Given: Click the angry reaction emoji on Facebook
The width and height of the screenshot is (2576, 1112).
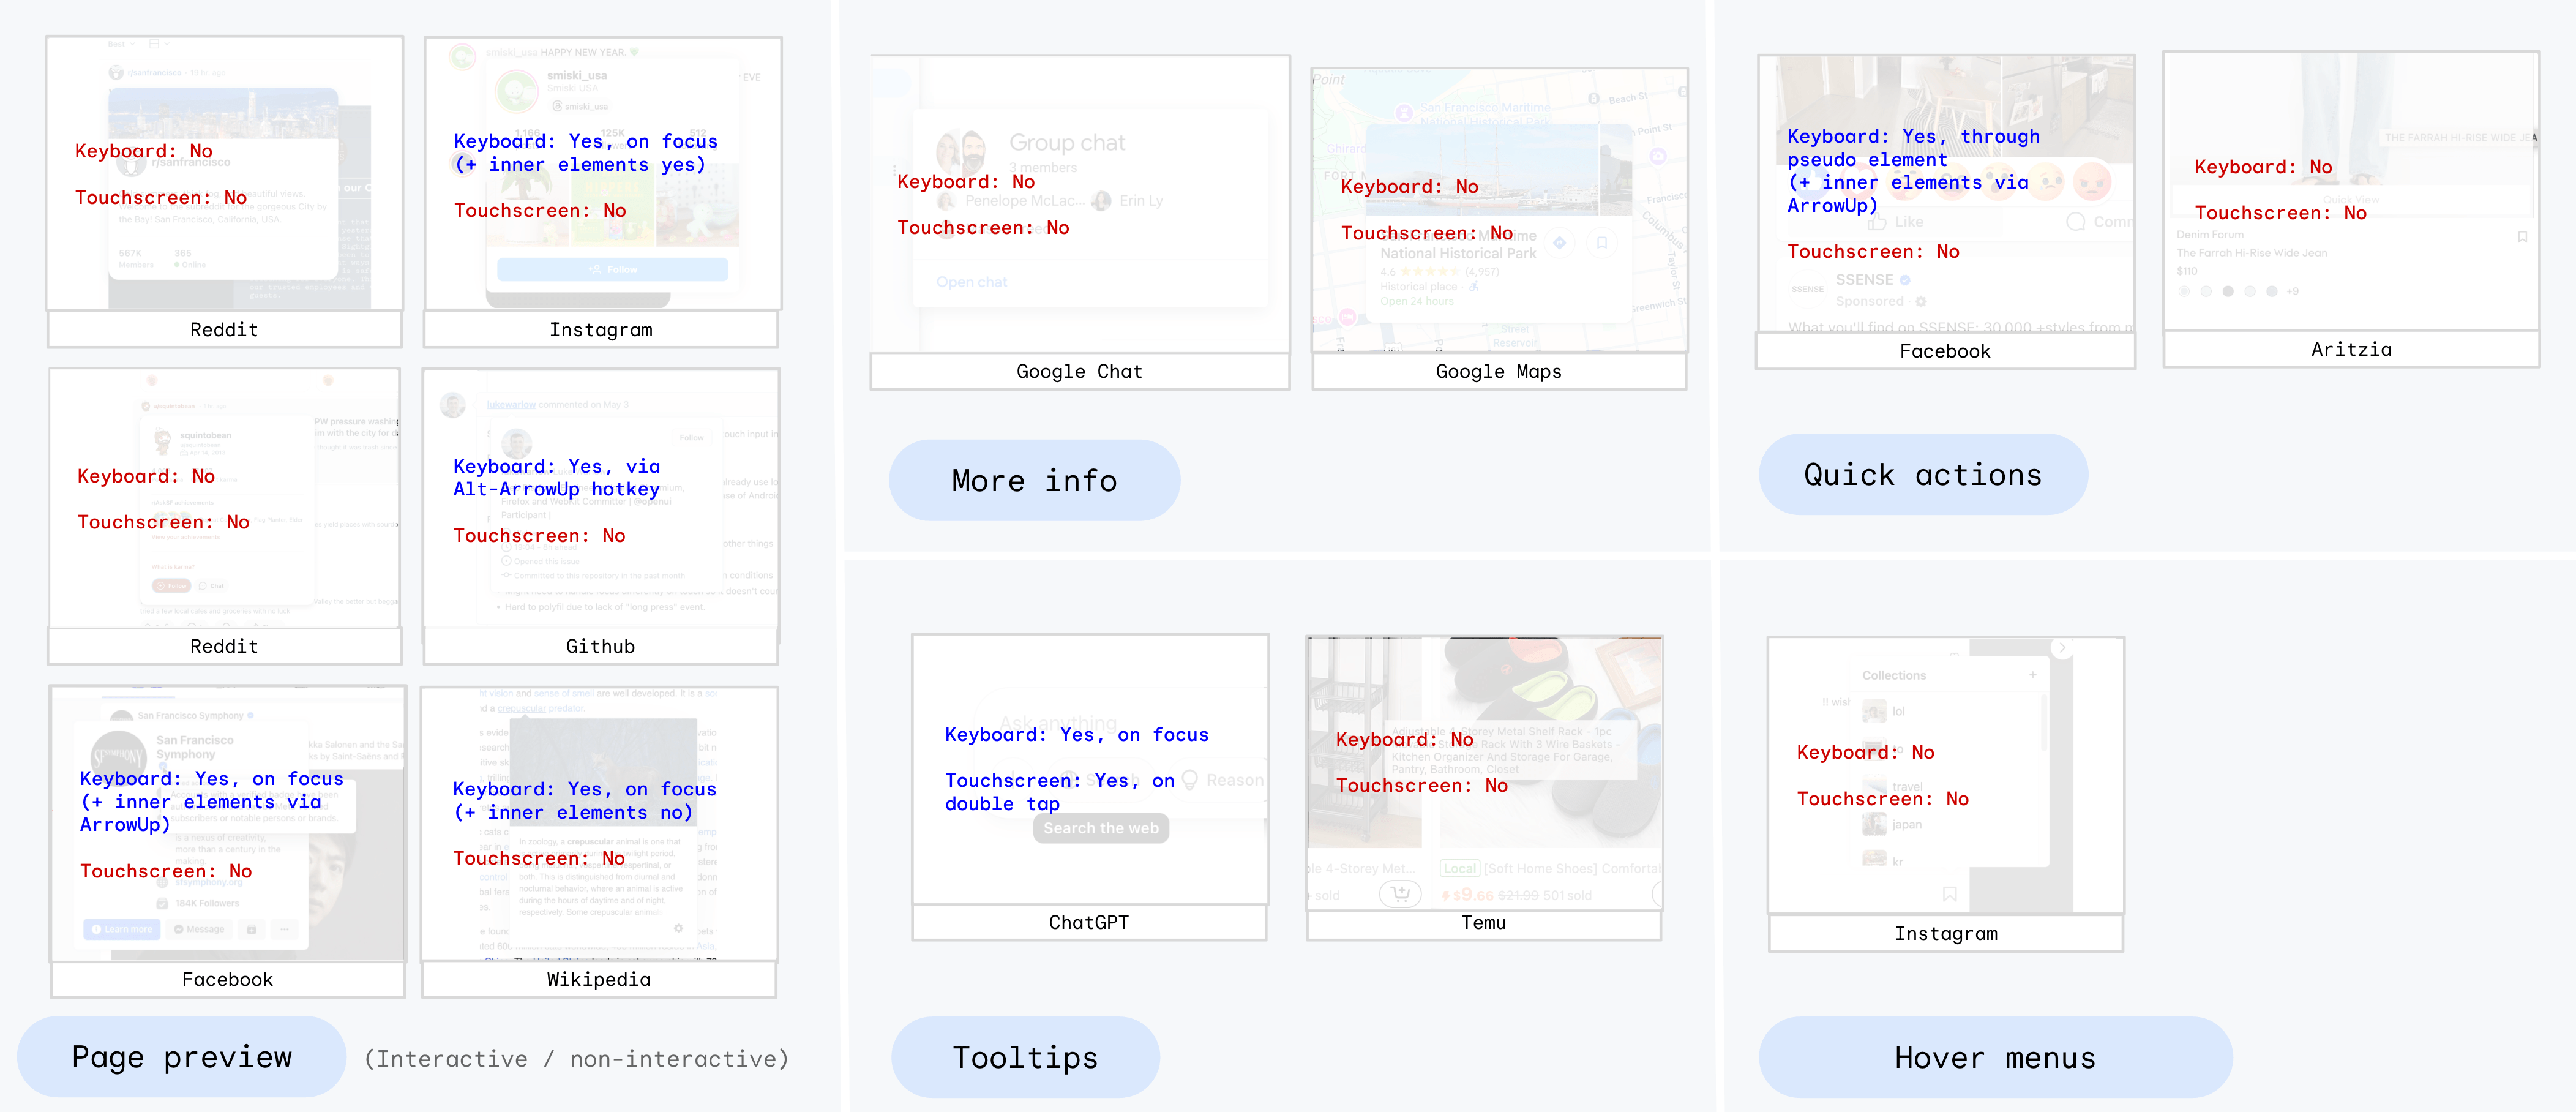Looking at the screenshot, I should point(2094,182).
